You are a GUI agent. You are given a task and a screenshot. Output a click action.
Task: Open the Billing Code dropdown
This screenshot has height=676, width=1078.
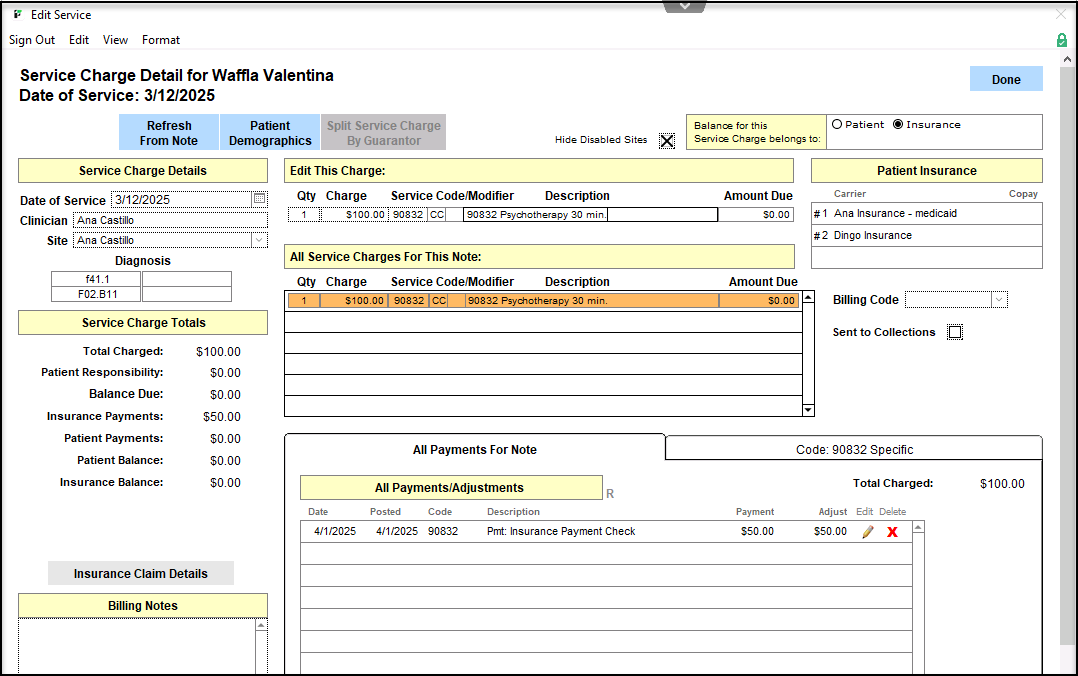coord(998,300)
